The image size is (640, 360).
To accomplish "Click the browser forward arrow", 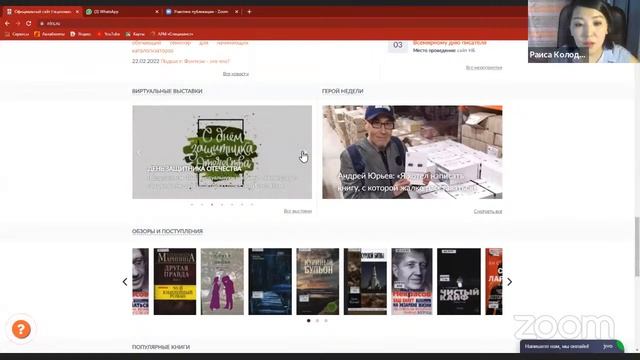I will (18, 24).
